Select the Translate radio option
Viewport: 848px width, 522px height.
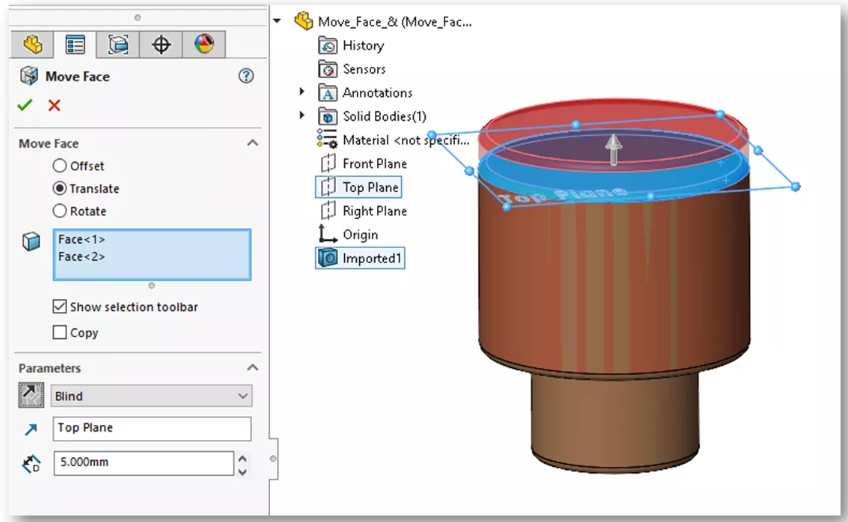59,188
